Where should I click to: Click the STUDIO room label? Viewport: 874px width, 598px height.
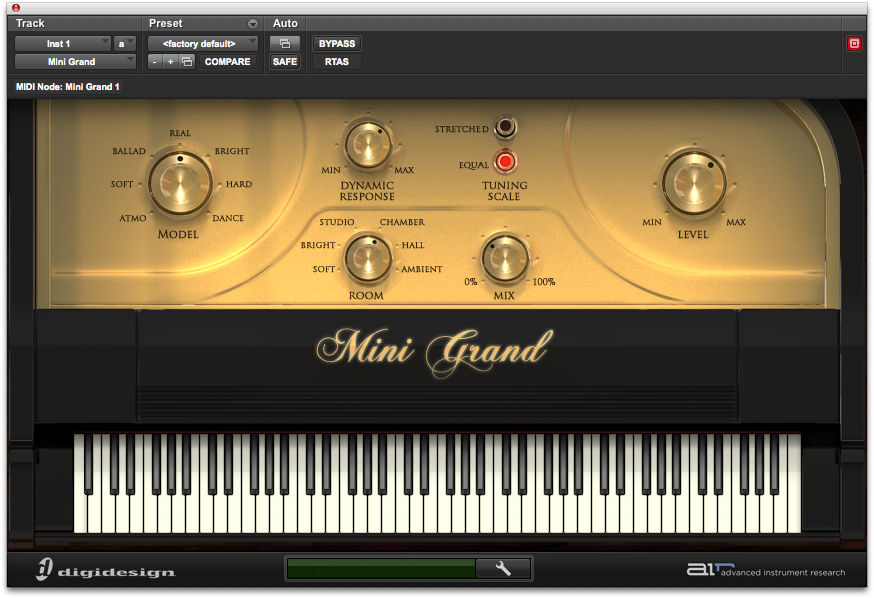click(x=337, y=222)
